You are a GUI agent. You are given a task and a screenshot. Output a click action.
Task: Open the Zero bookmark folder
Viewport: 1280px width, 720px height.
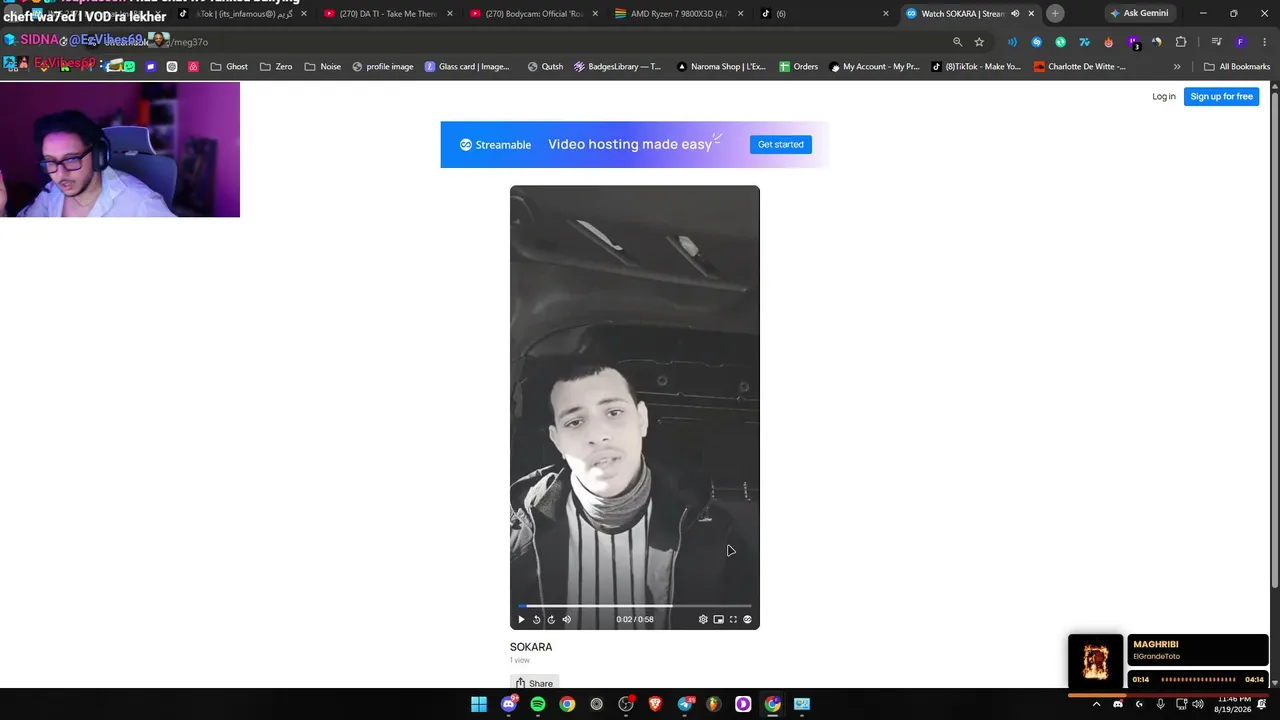point(276,67)
